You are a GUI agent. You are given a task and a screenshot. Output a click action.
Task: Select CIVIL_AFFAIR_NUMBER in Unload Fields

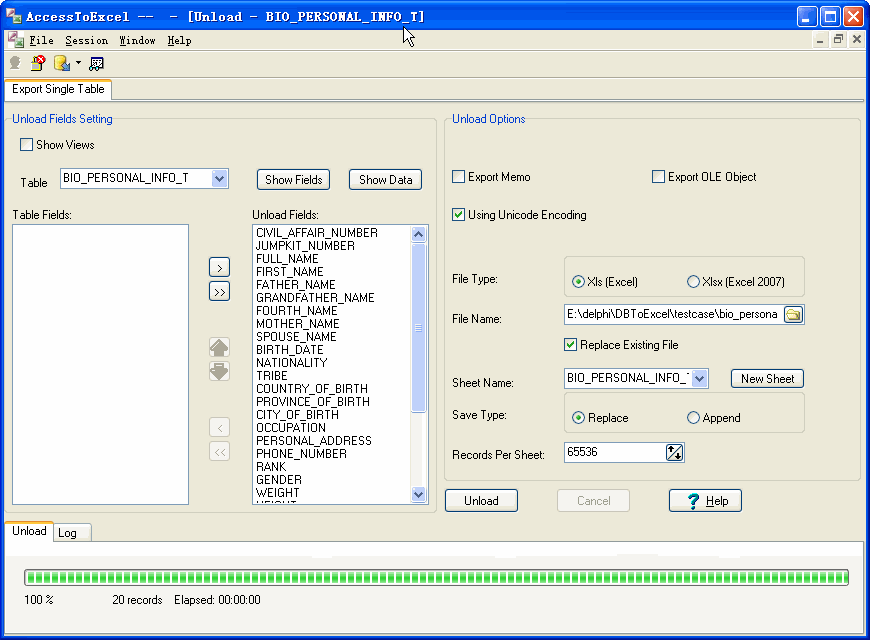click(x=317, y=233)
